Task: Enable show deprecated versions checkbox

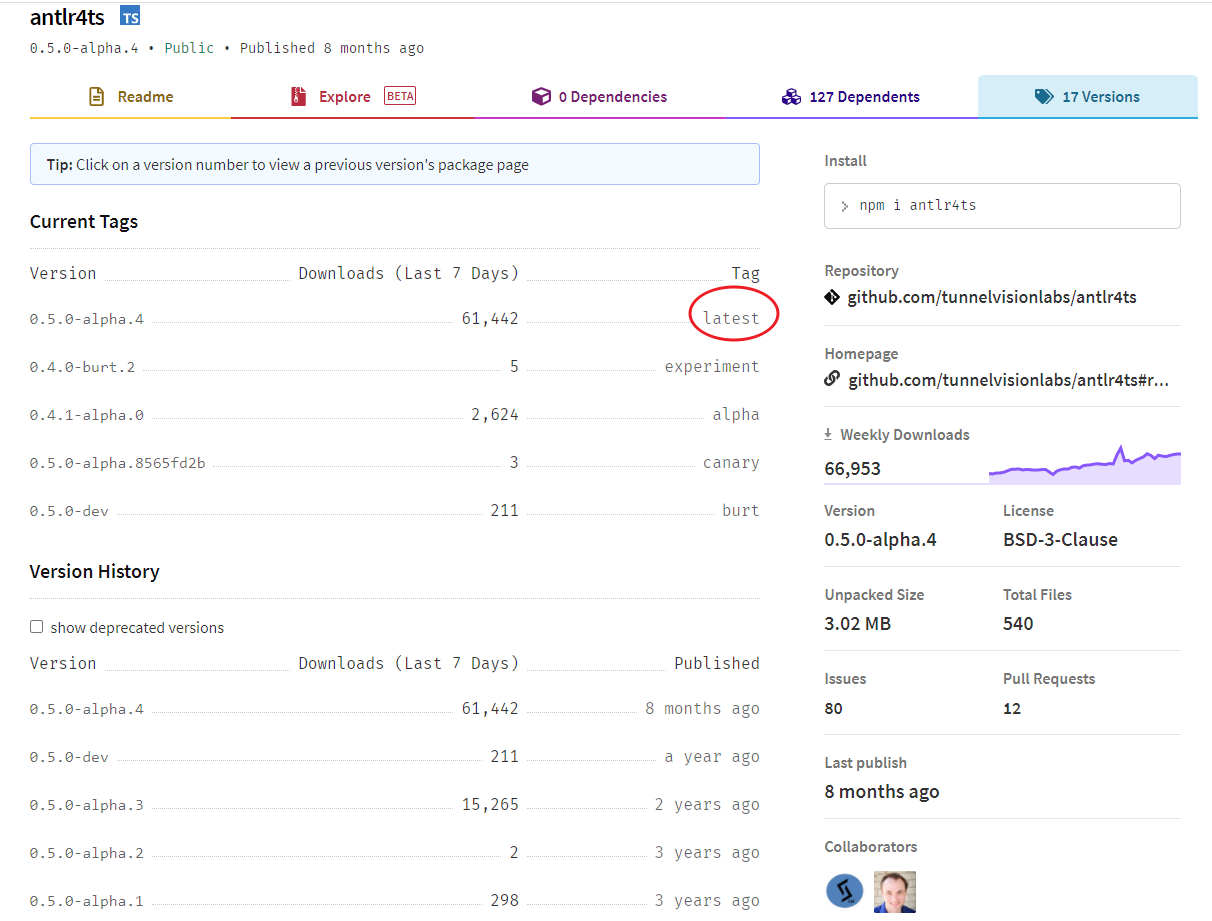Action: pos(37,627)
